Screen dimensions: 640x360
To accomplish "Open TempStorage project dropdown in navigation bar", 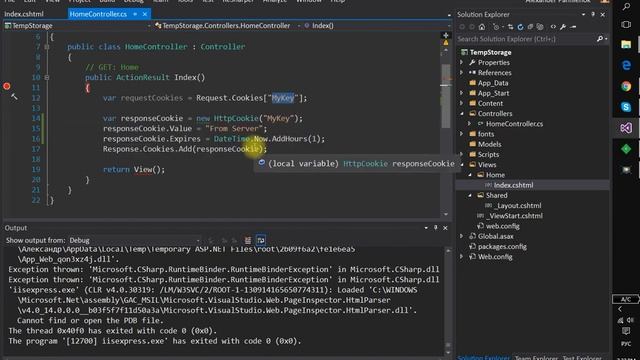I will point(77,26).
